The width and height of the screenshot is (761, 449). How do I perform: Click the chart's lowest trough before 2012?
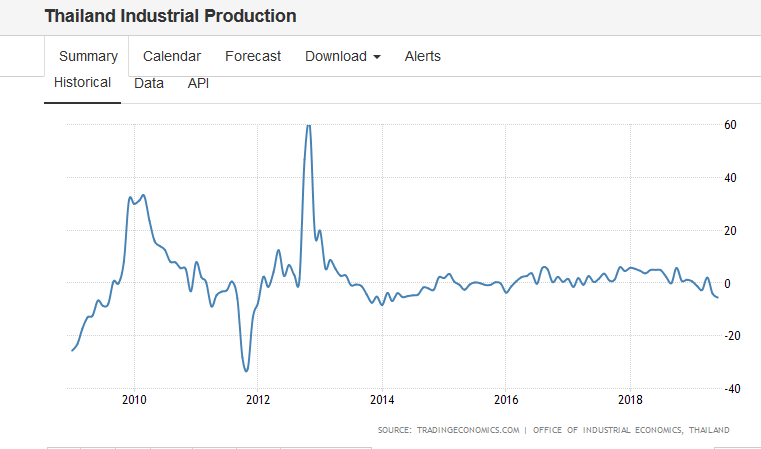click(246, 371)
